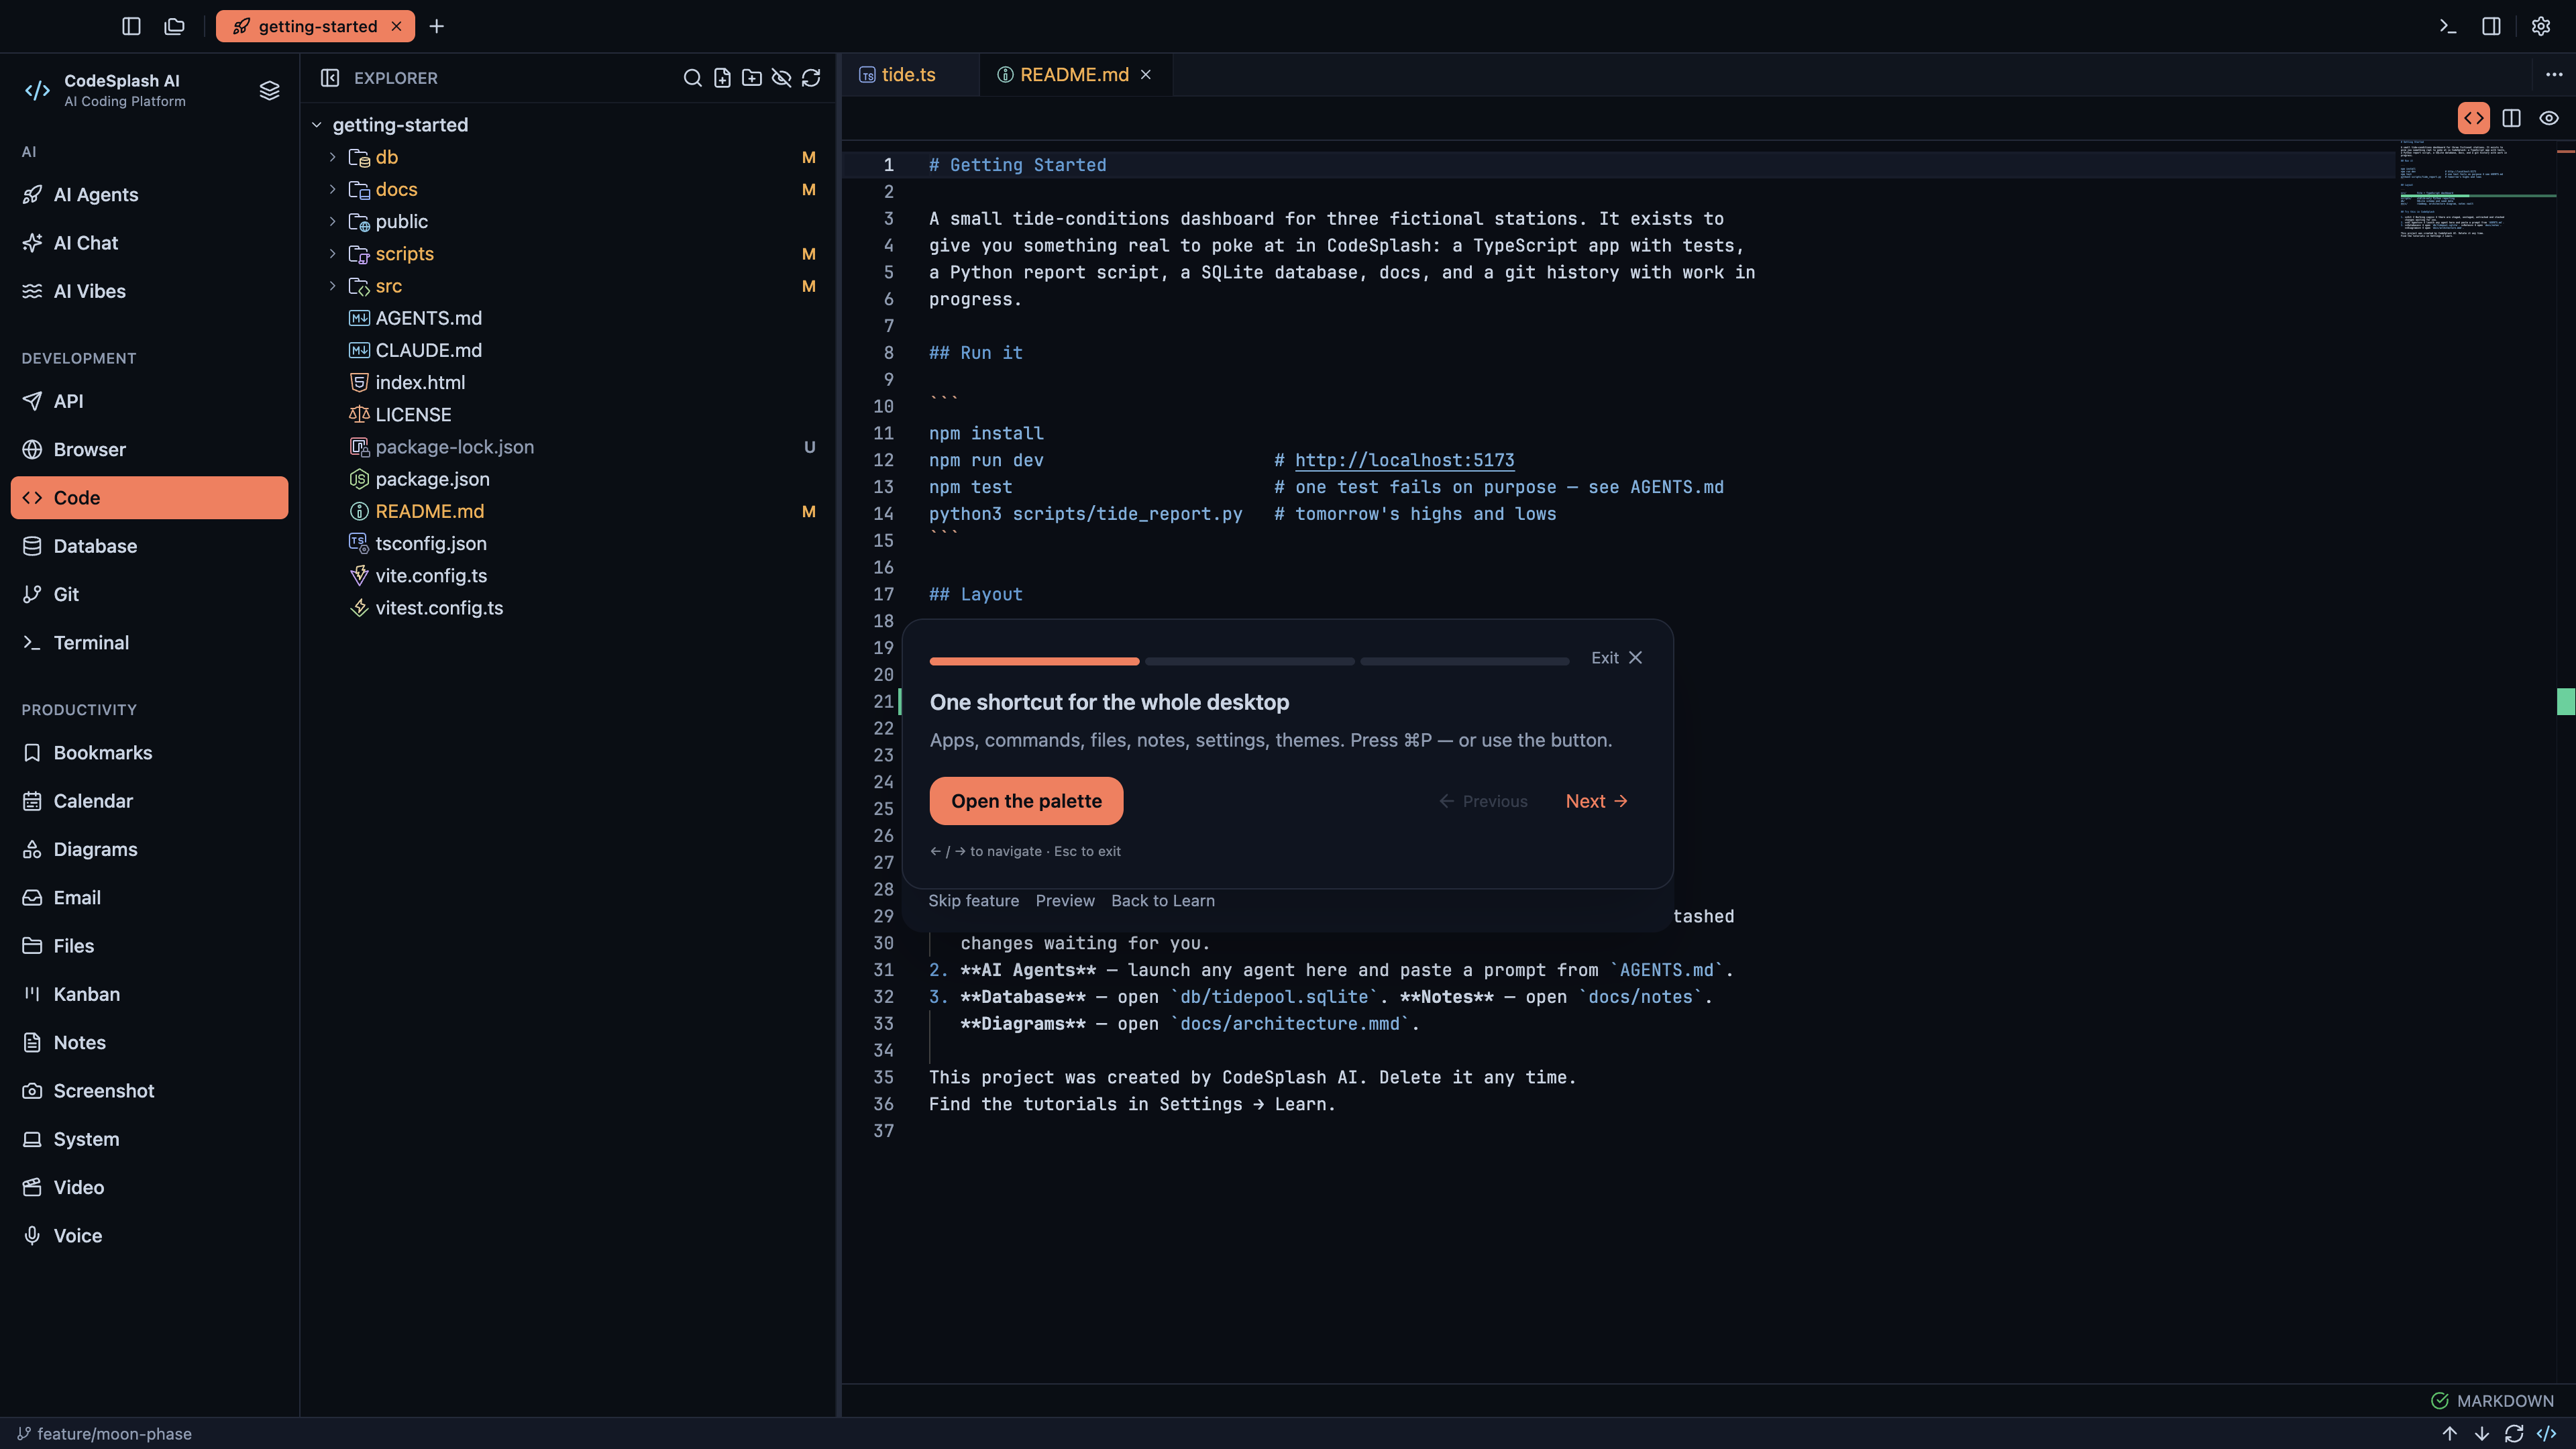Switch to the preview eye view
The height and width of the screenshot is (1449, 2576).
point(2549,118)
